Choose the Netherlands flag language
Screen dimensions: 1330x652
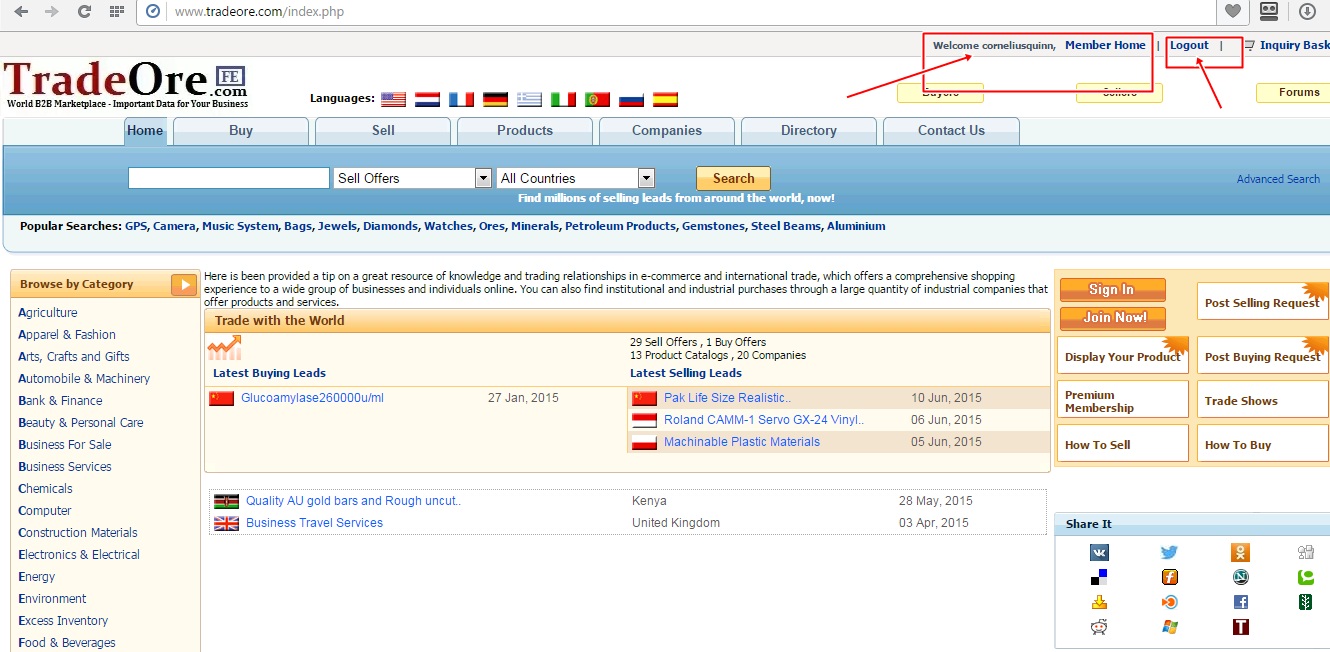[427, 99]
